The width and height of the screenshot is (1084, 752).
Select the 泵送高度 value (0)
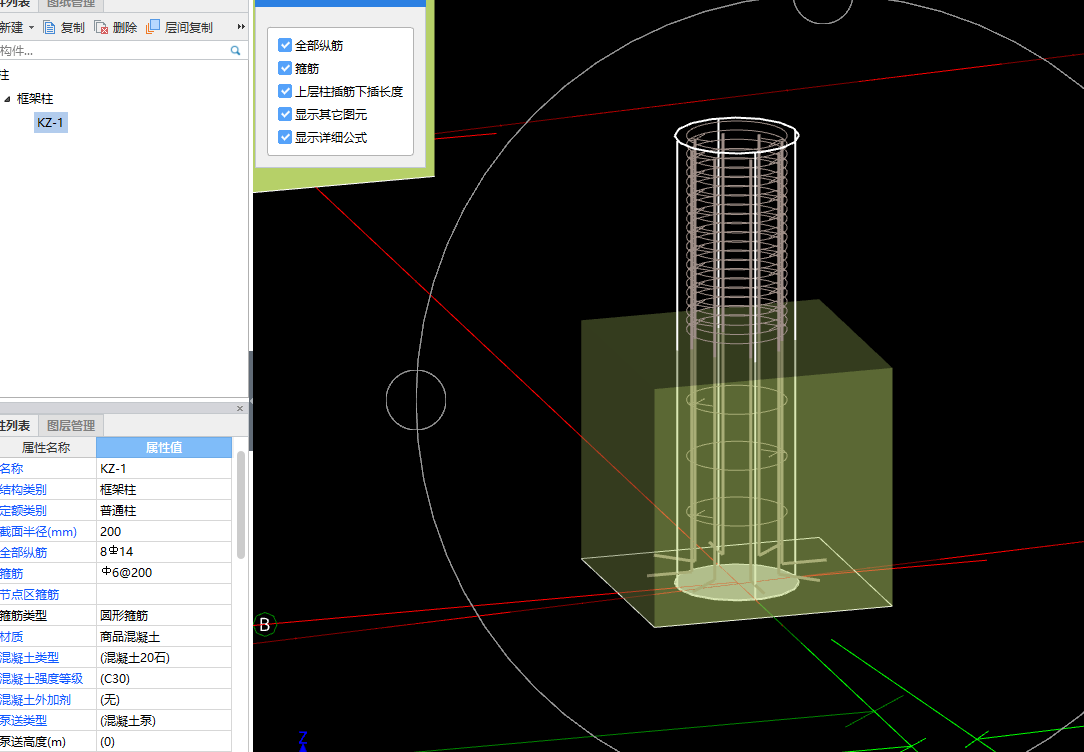pos(164,742)
